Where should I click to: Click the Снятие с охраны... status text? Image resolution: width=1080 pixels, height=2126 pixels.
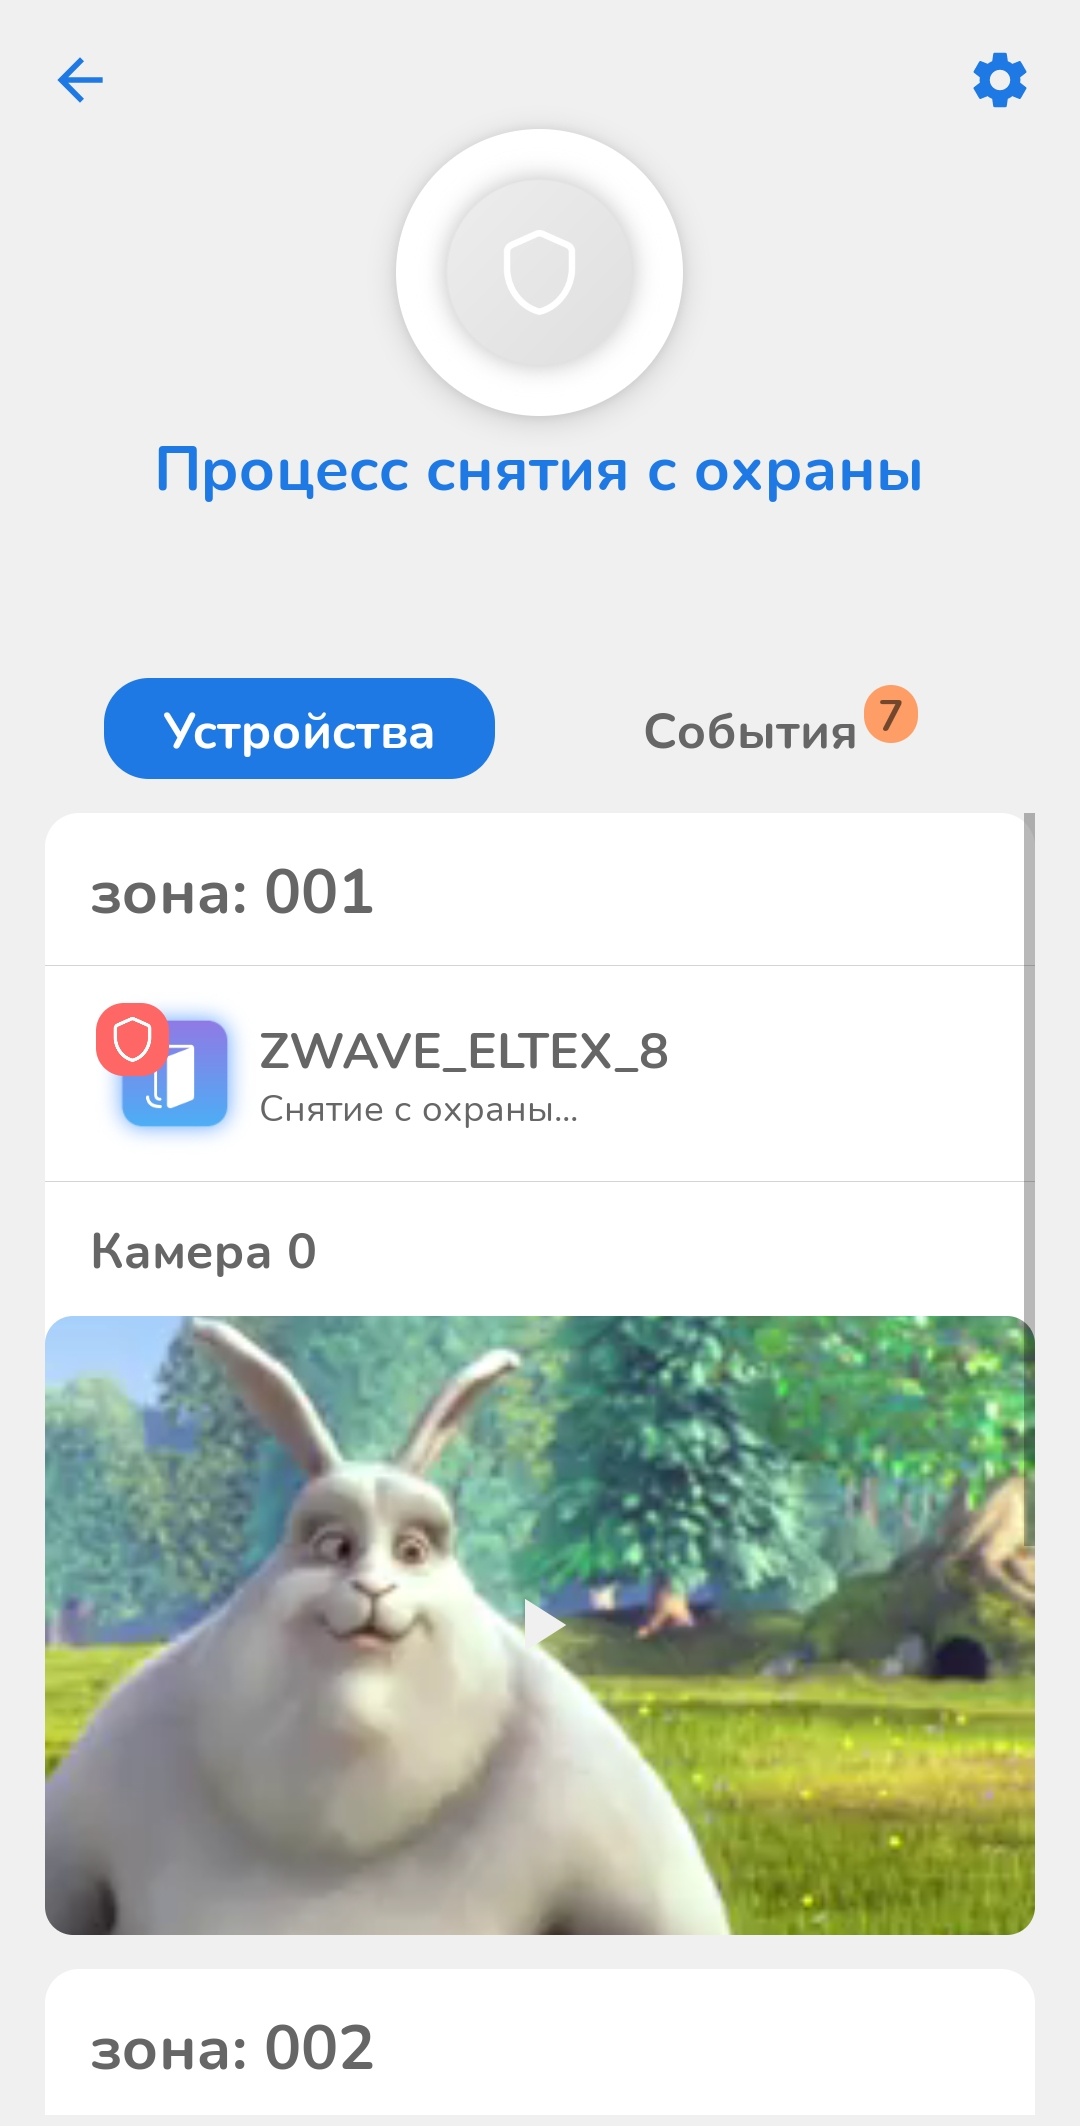point(419,1109)
